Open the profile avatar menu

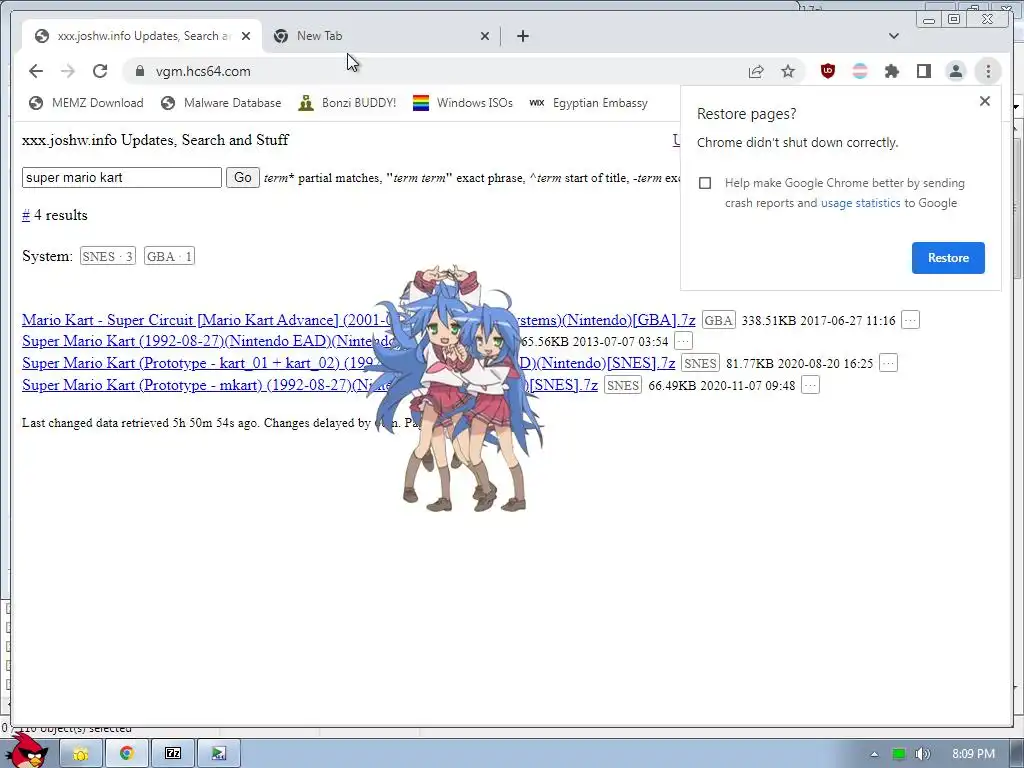pyautogui.click(x=956, y=71)
